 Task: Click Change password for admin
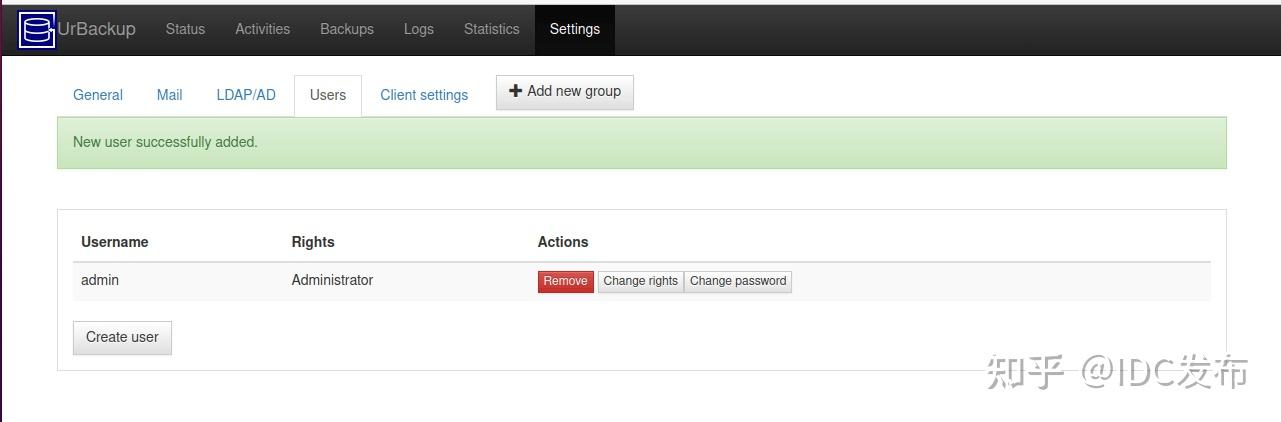[738, 281]
